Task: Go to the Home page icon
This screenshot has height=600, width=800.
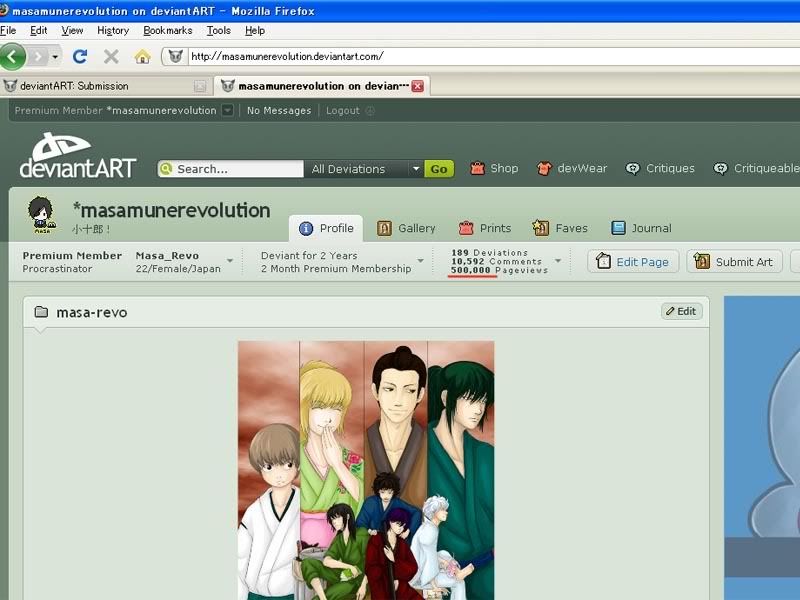Action: point(142,56)
